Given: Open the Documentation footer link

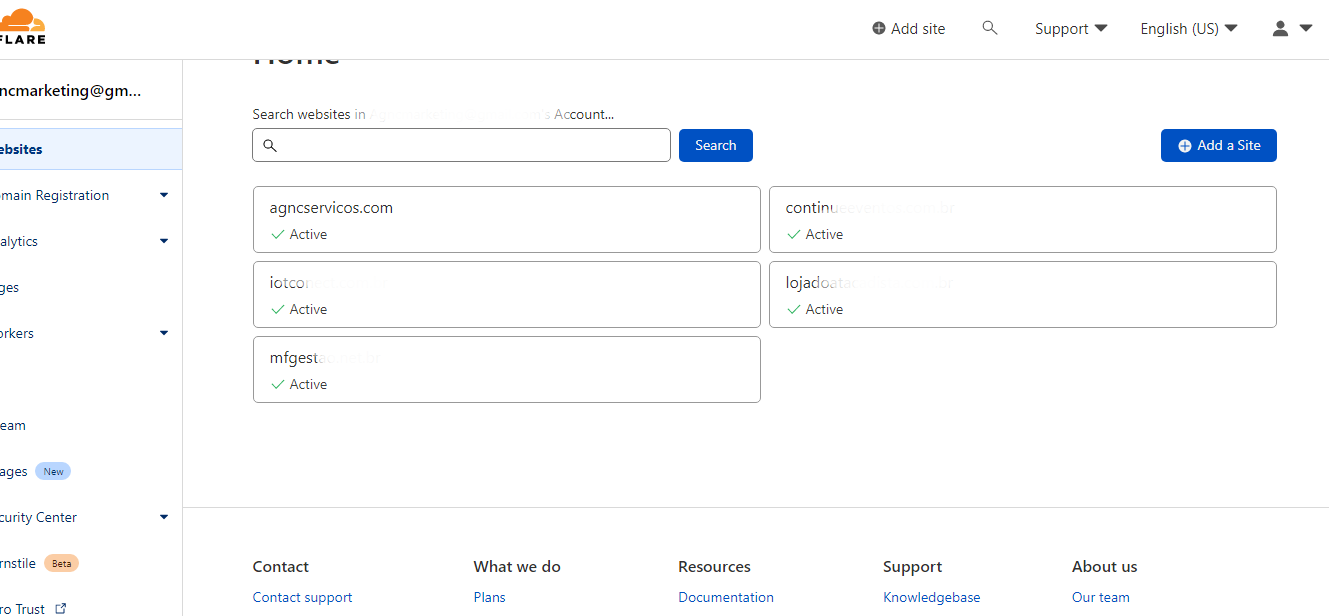Looking at the screenshot, I should point(726,598).
